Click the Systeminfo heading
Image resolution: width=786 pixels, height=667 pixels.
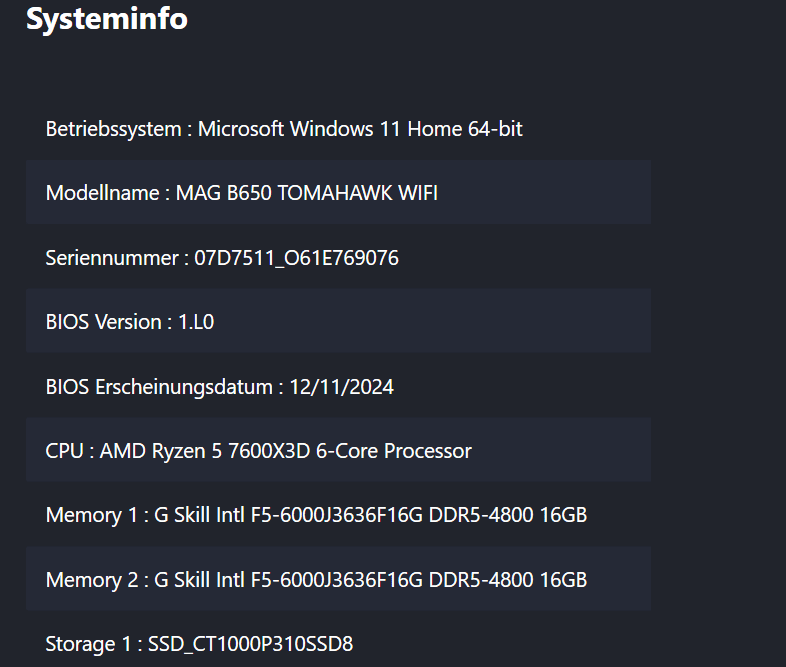[106, 19]
